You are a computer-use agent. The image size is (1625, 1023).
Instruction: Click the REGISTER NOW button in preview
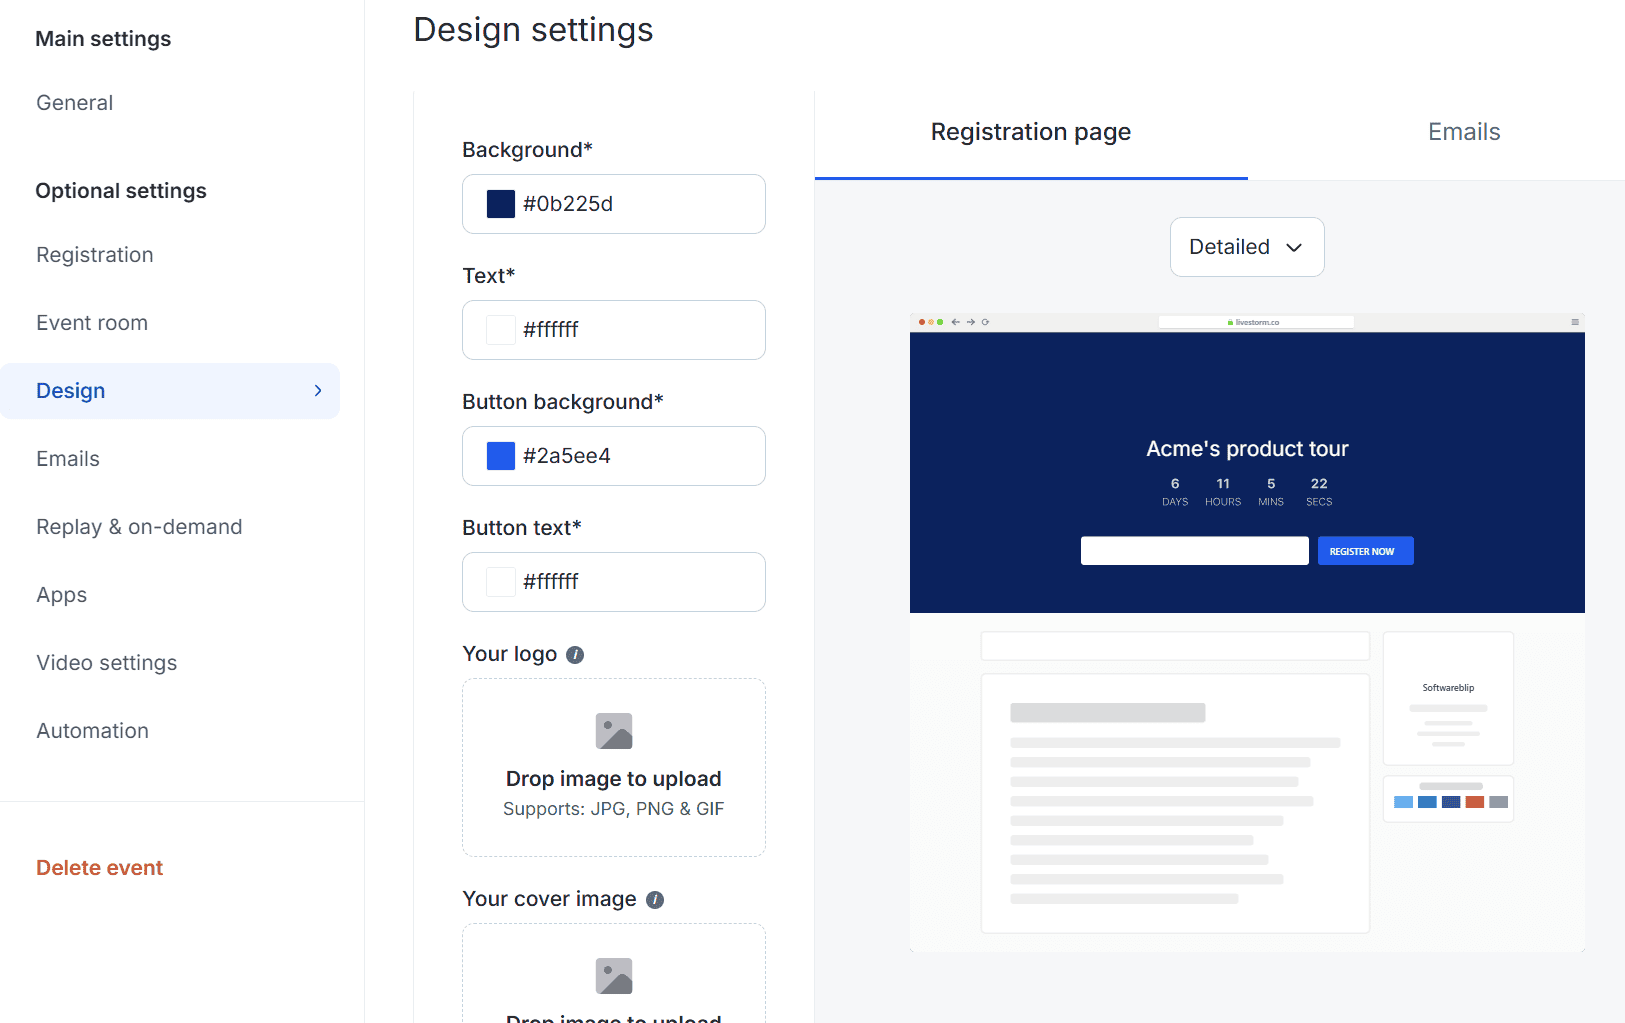[x=1365, y=551]
